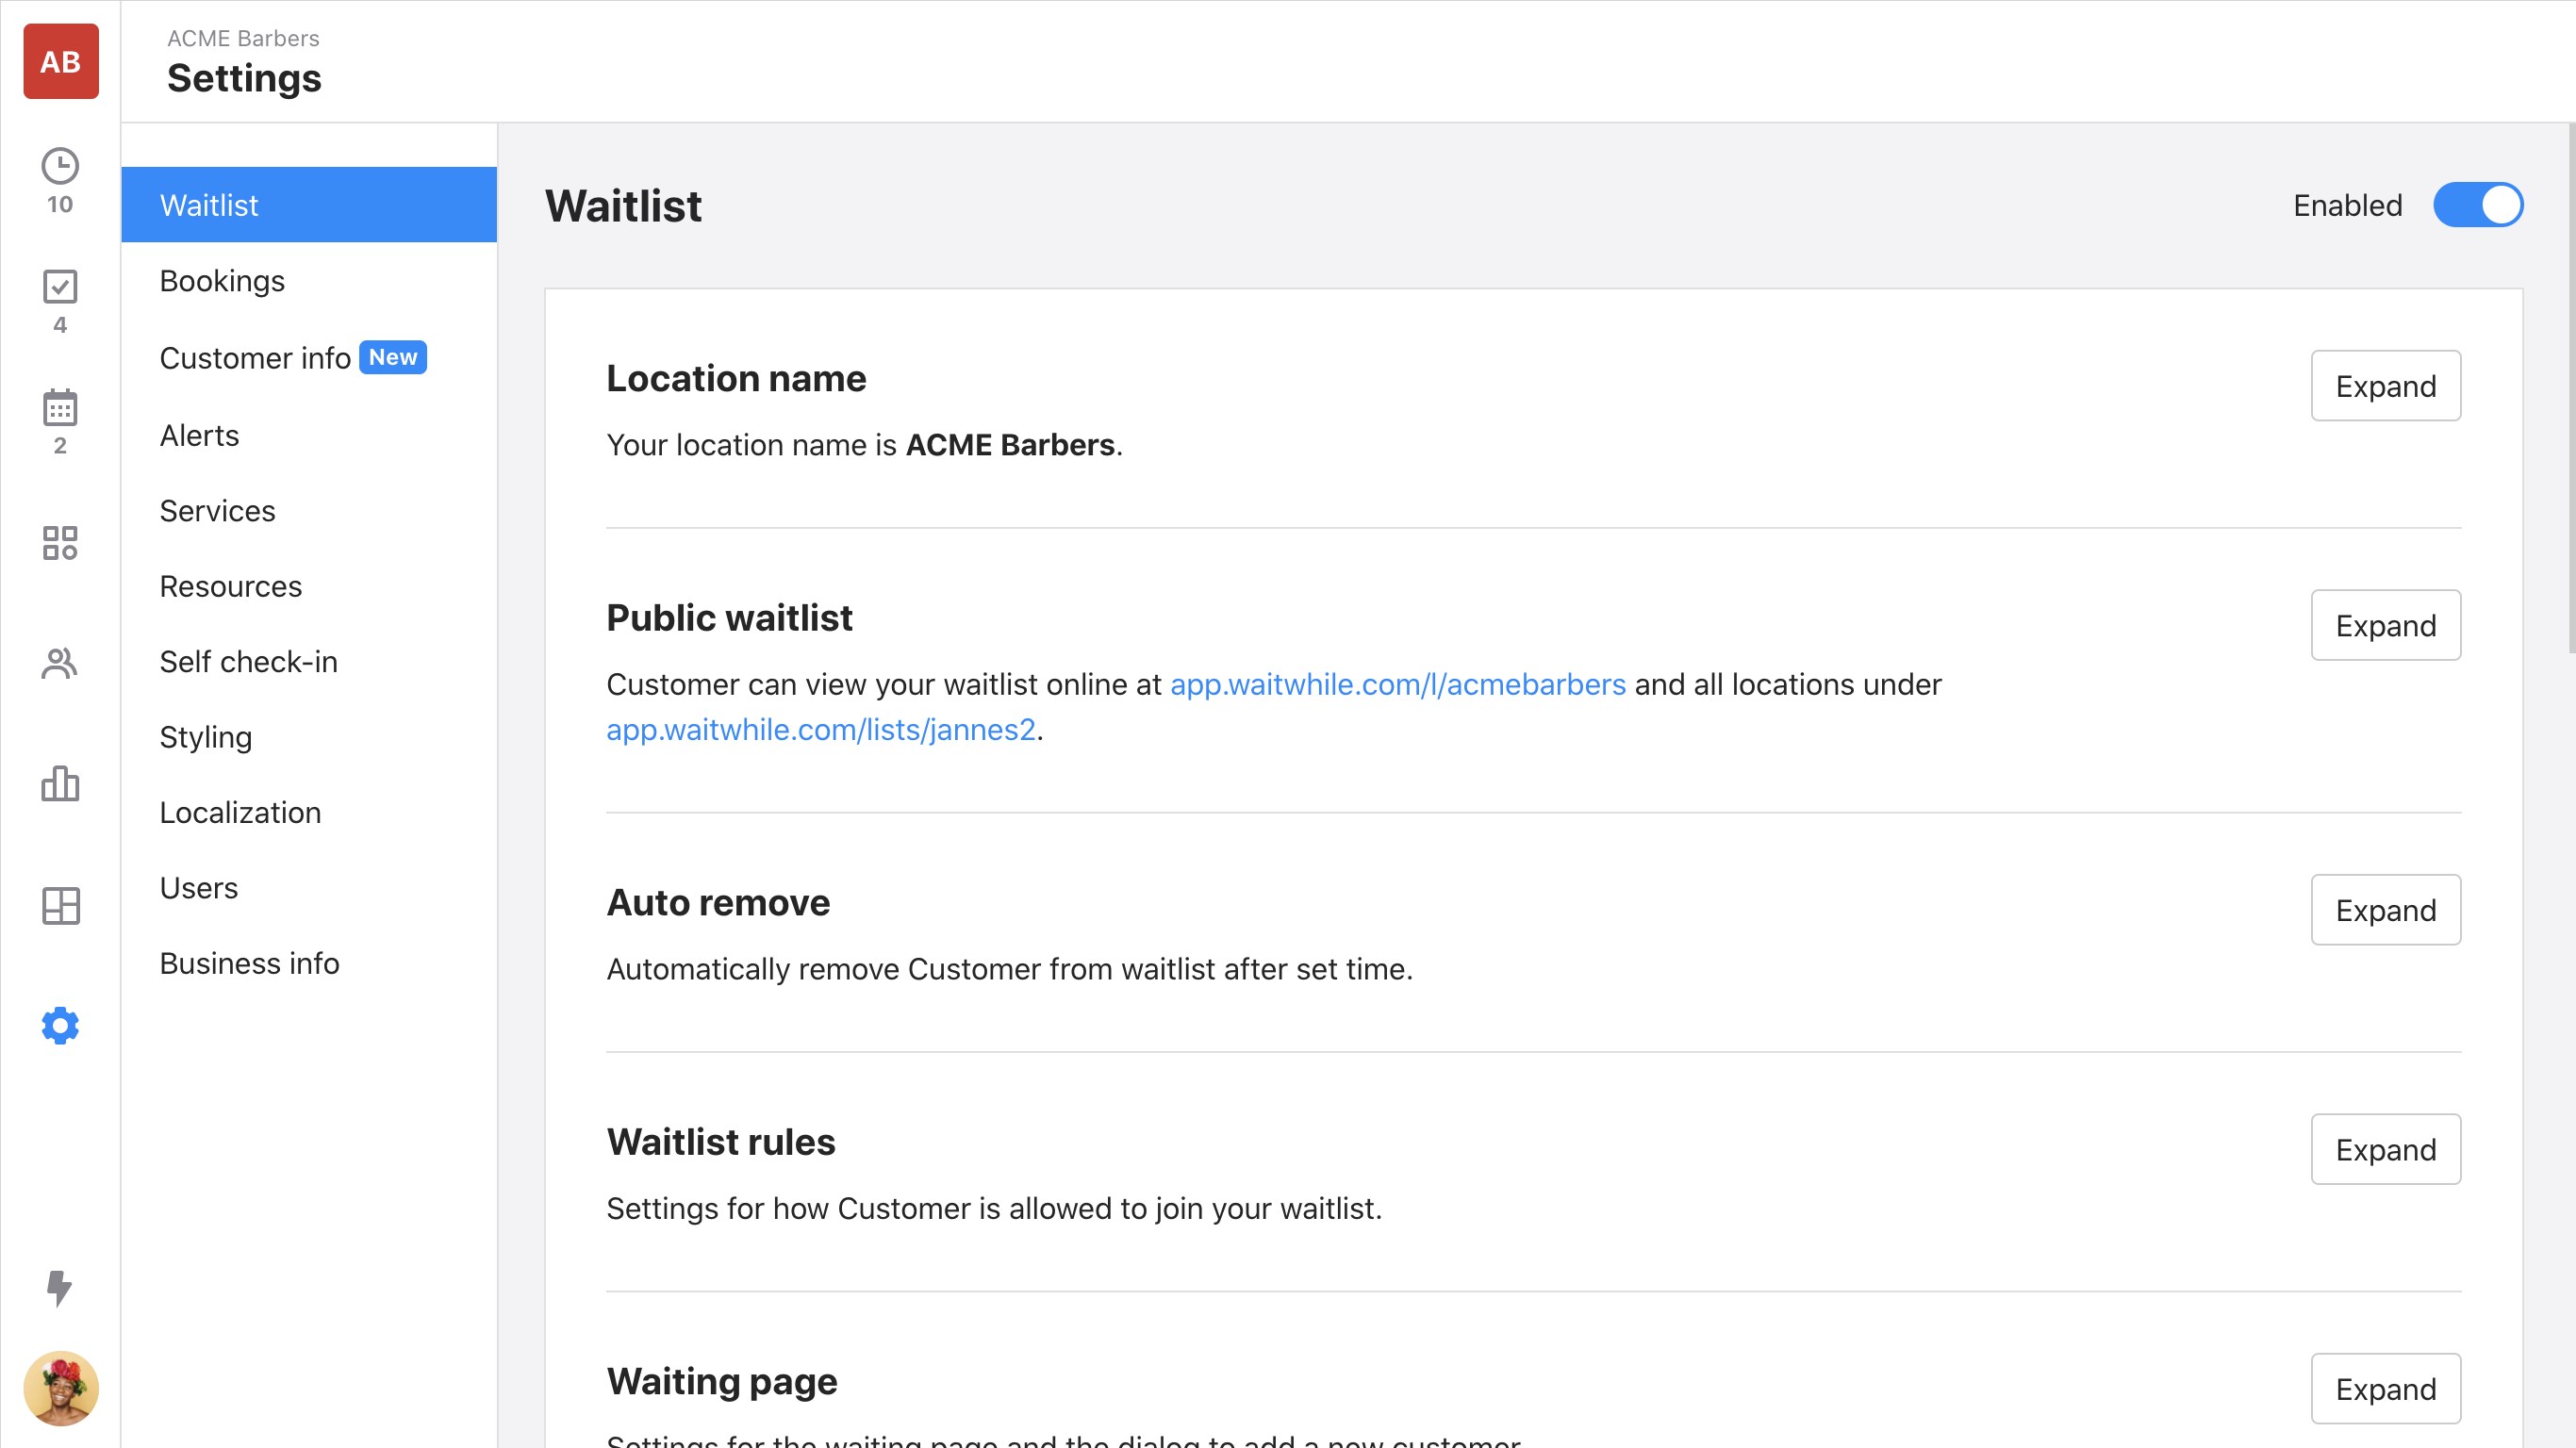2576x1448 pixels.
Task: Expand the Waitlist rules section
Action: [2385, 1149]
